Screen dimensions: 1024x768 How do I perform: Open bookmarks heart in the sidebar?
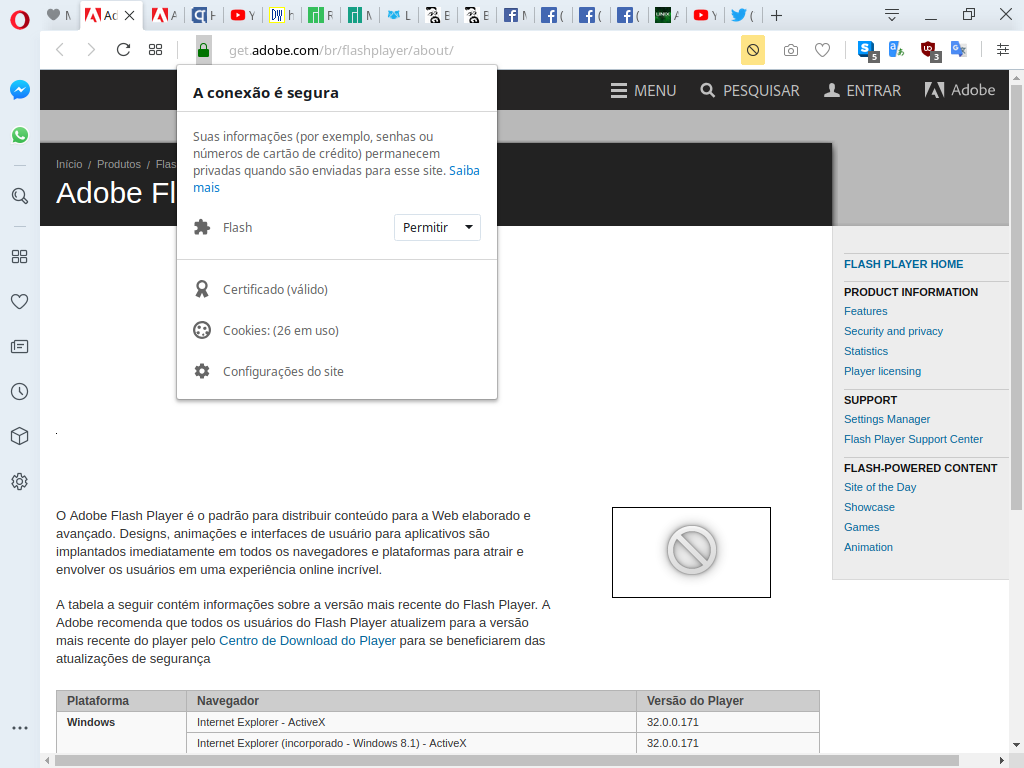pos(20,302)
